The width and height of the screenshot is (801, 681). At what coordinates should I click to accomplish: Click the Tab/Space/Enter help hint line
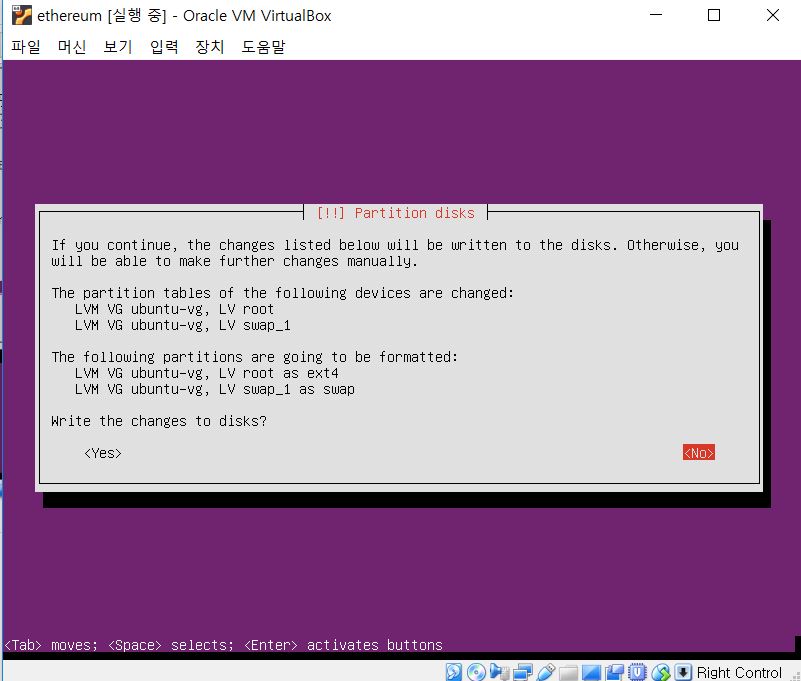point(223,645)
